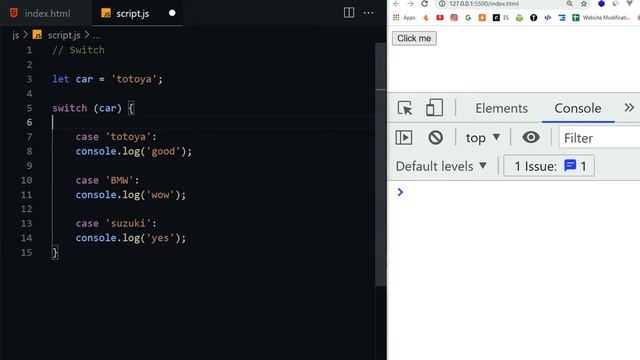Screen dimensions: 640x360
Task: Activate the DevTools inspect element picker
Action: pyautogui.click(x=404, y=108)
